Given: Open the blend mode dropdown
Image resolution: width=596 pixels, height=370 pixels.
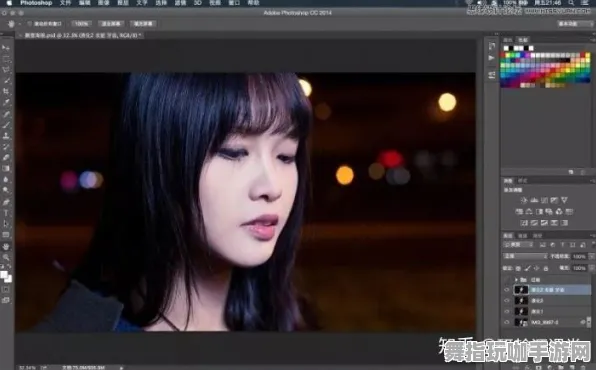Looking at the screenshot, I should (x=525, y=256).
